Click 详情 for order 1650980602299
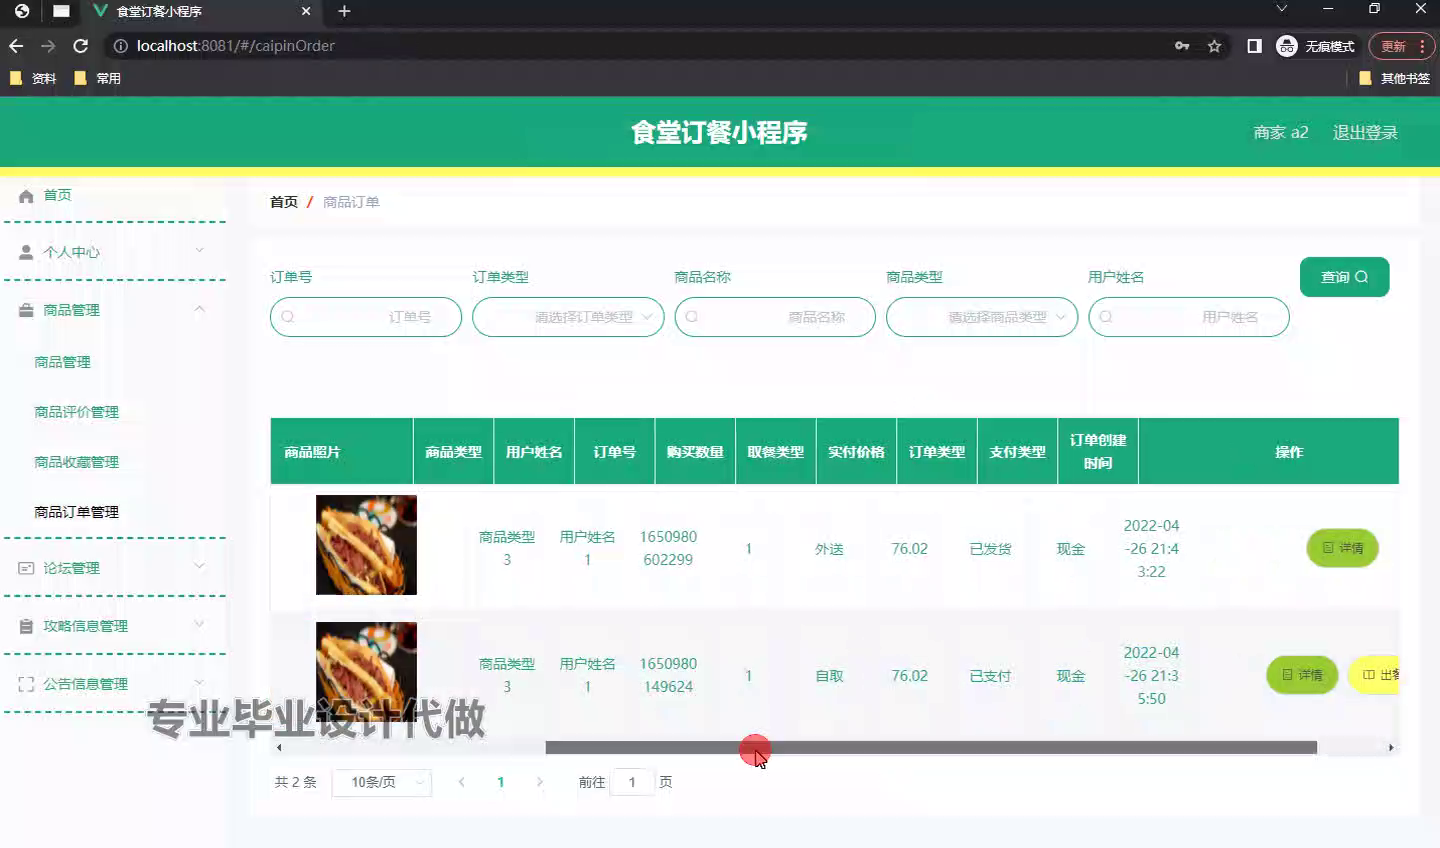This screenshot has height=848, width=1440. pyautogui.click(x=1342, y=548)
